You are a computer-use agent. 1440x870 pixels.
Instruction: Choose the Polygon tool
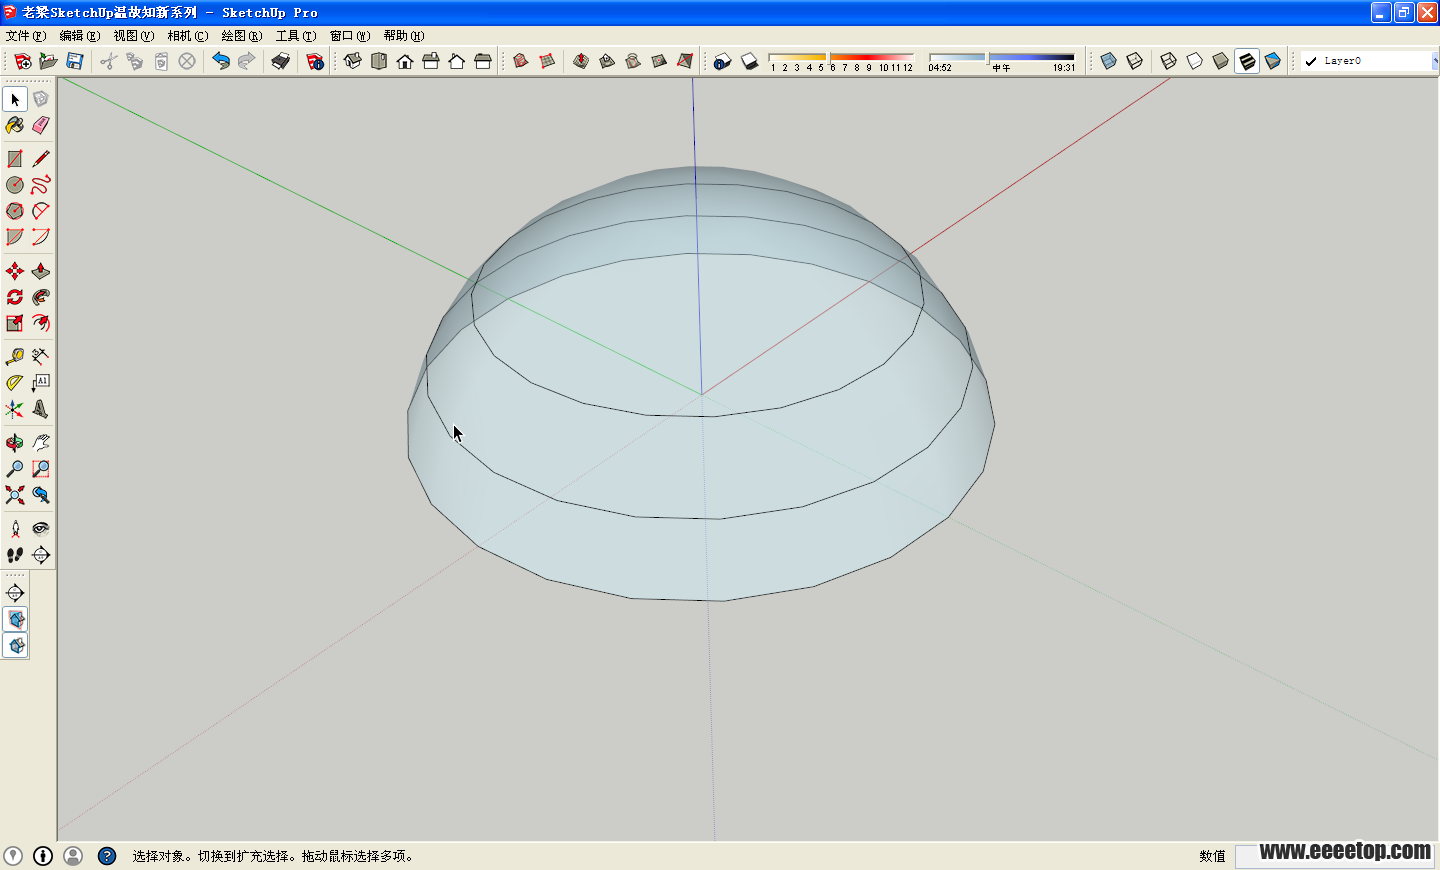click(x=15, y=211)
